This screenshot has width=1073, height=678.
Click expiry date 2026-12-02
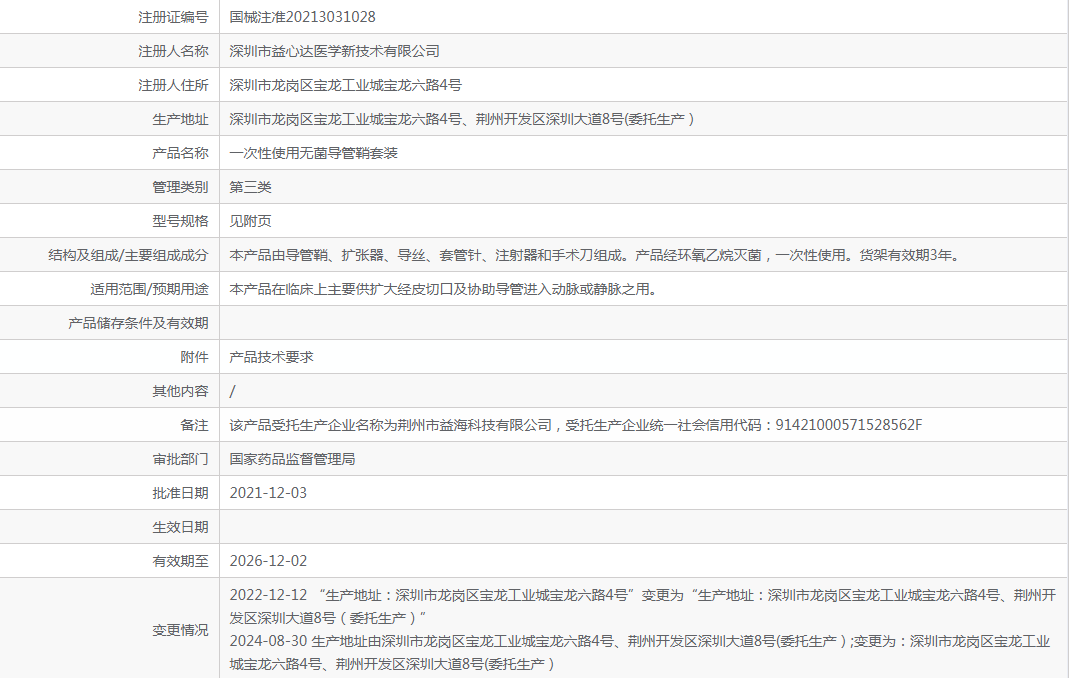(268, 561)
